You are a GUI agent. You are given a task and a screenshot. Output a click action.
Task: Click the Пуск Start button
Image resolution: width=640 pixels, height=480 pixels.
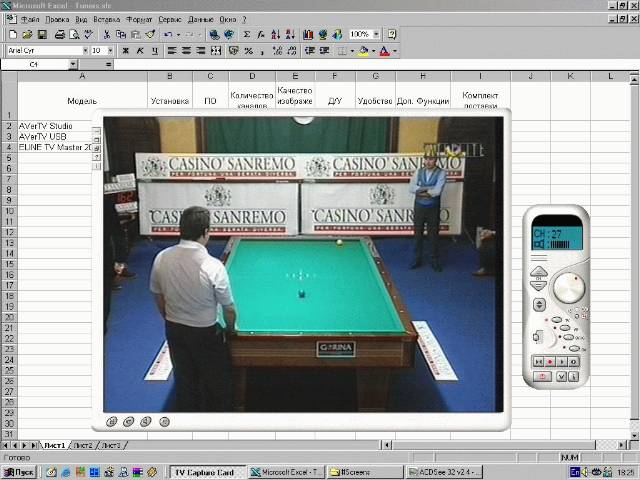pyautogui.click(x=19, y=472)
